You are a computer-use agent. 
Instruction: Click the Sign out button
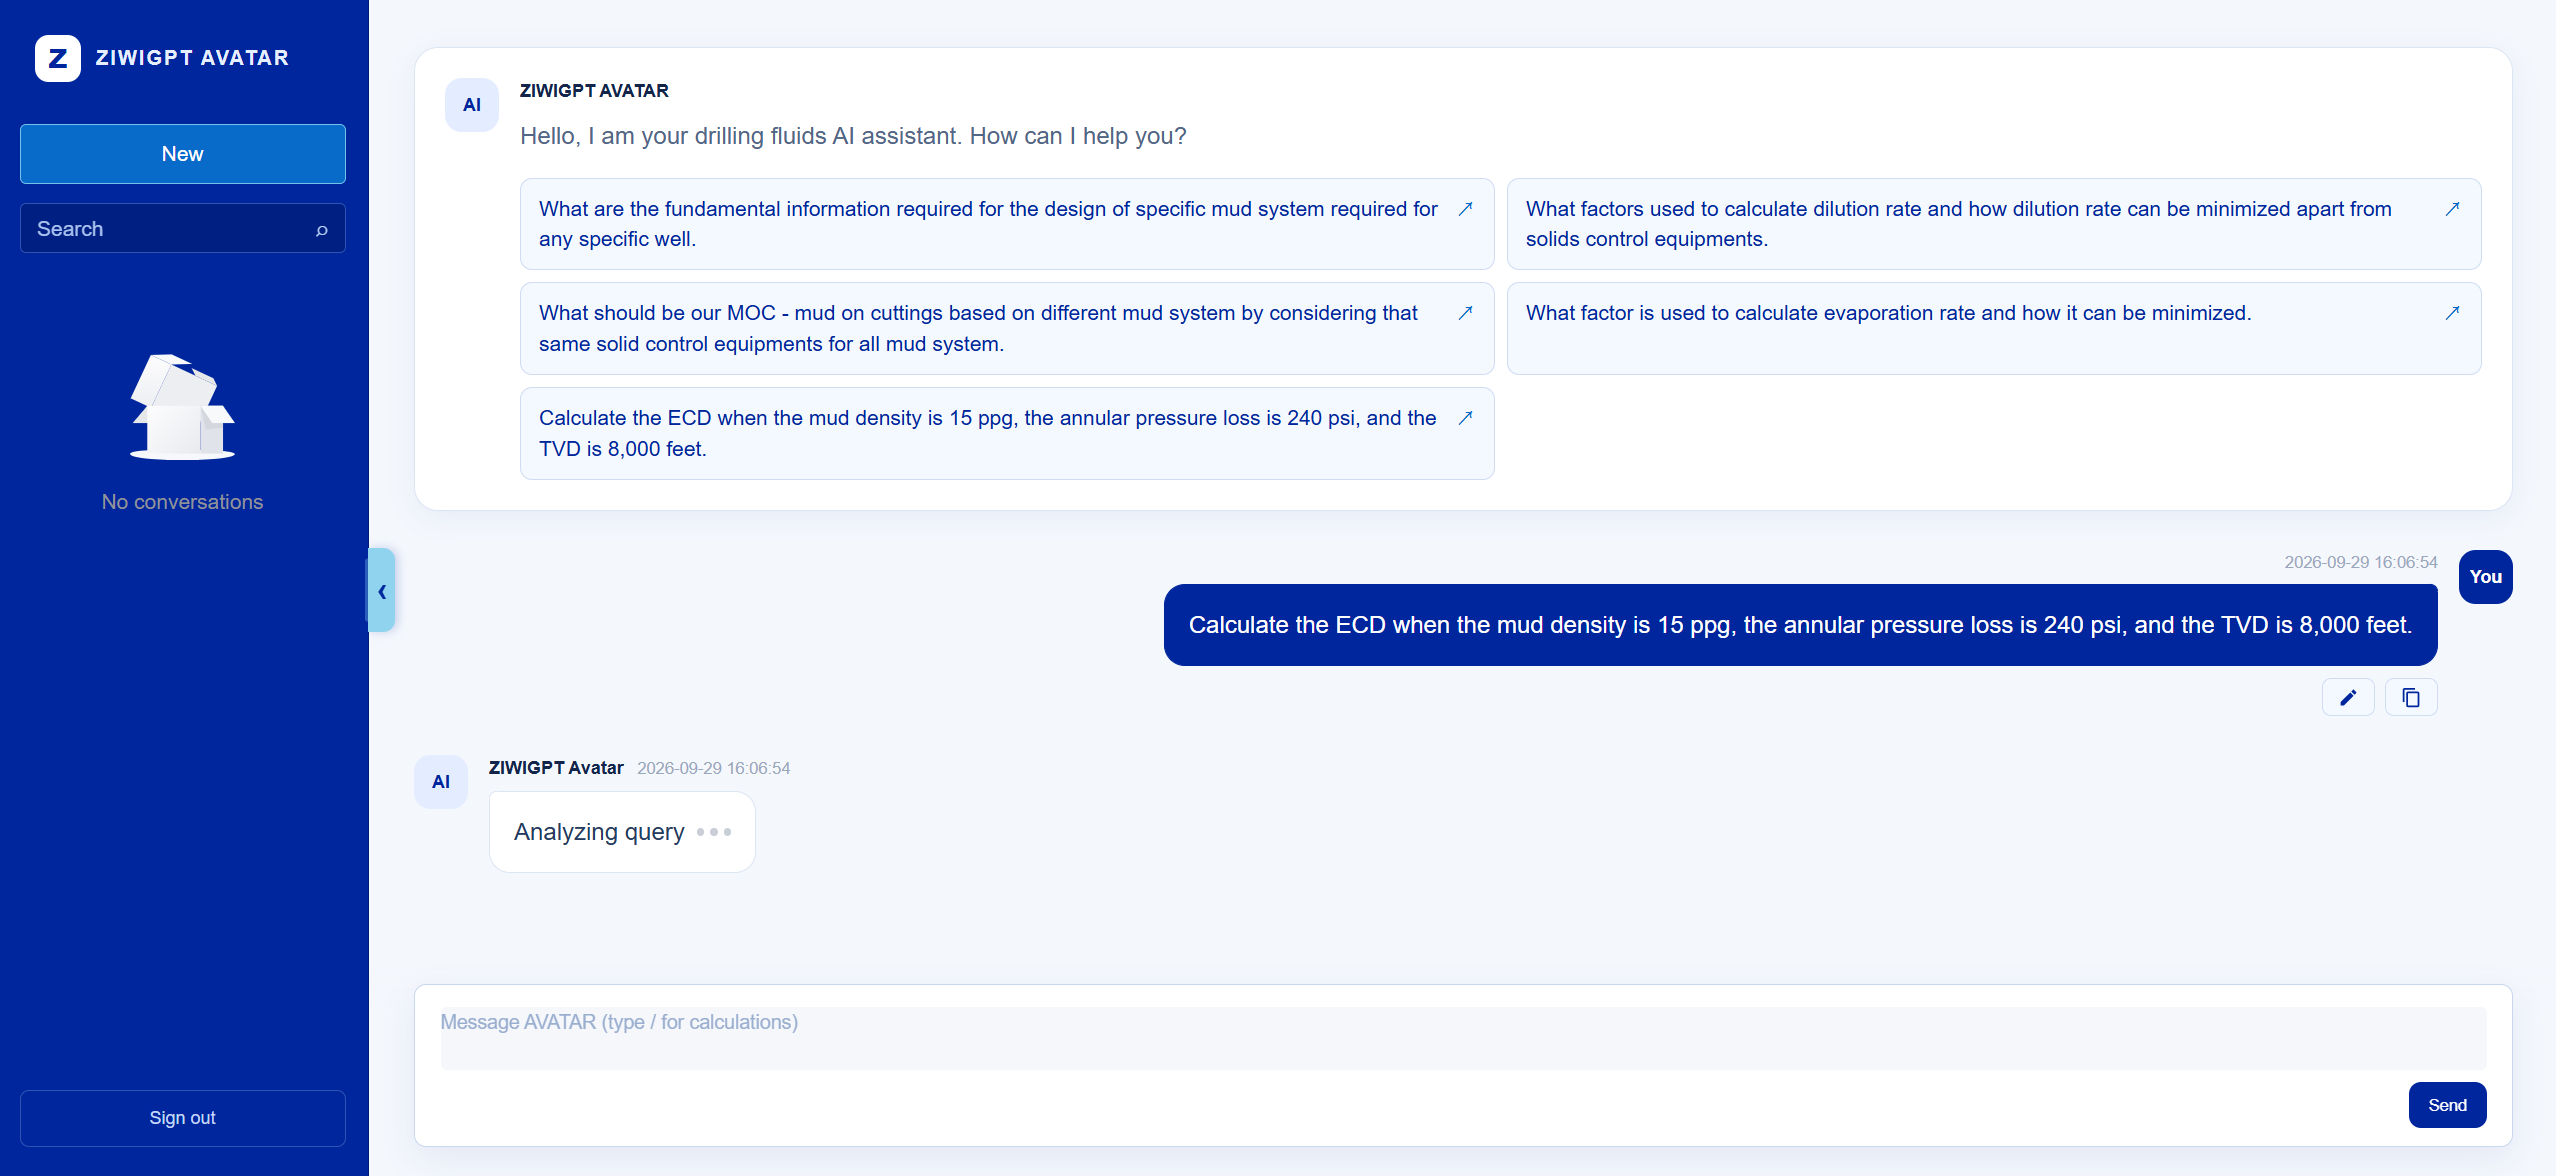[183, 1118]
